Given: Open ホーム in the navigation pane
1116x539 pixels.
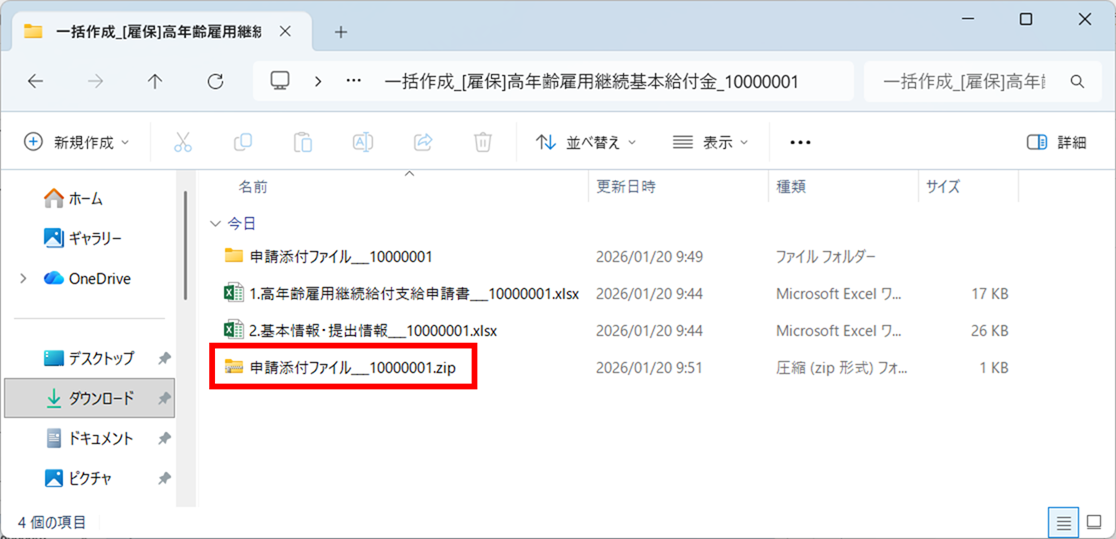Looking at the screenshot, I should 73,198.
